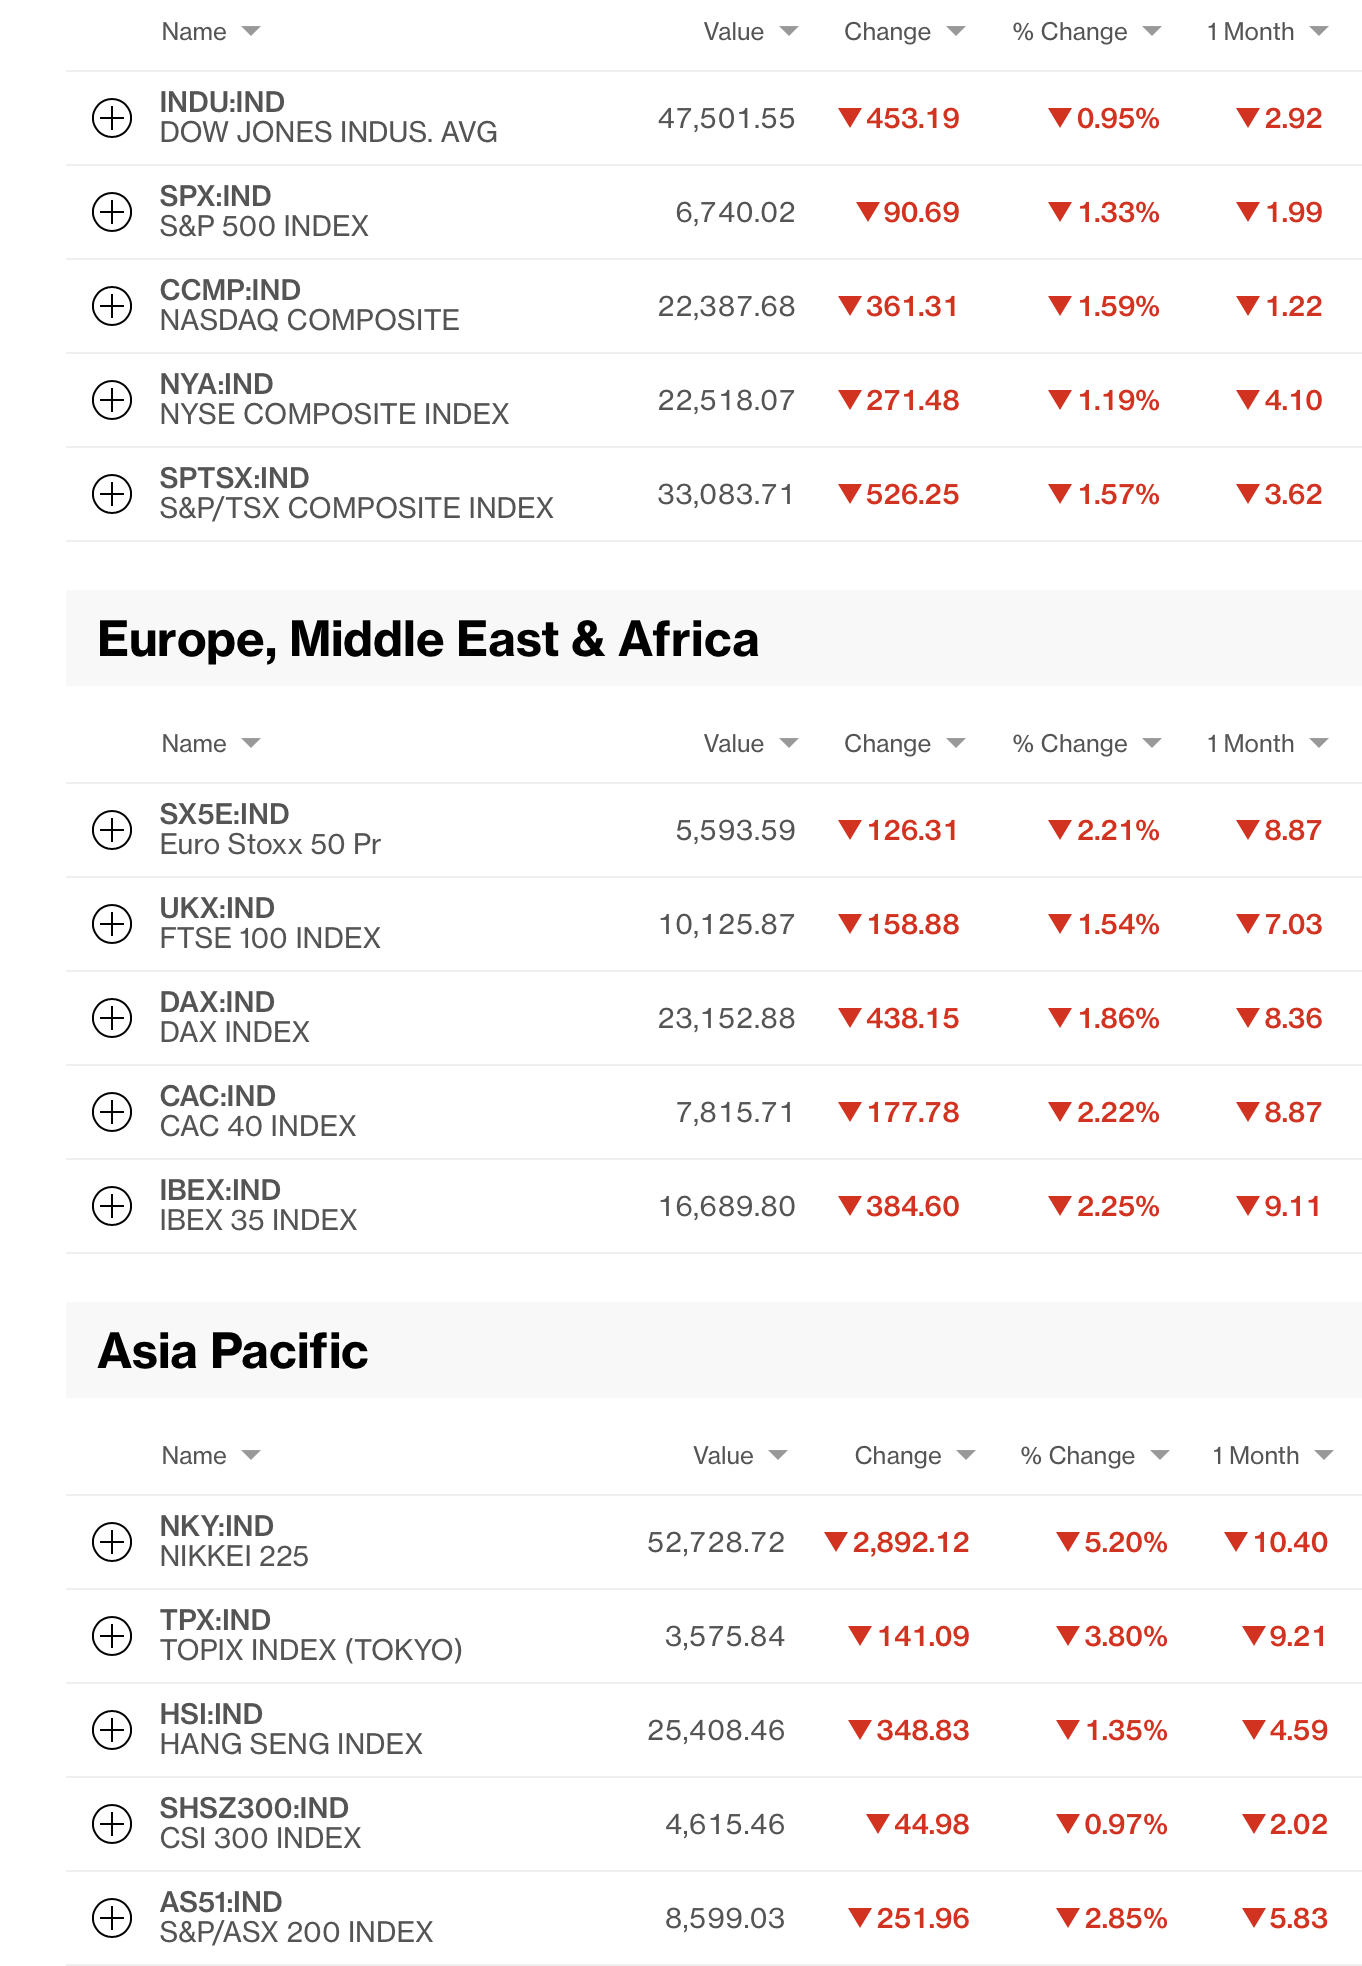This screenshot has height=1966, width=1362.
Task: Click plus icon beside FTSE 100 Index
Action: 112,924
